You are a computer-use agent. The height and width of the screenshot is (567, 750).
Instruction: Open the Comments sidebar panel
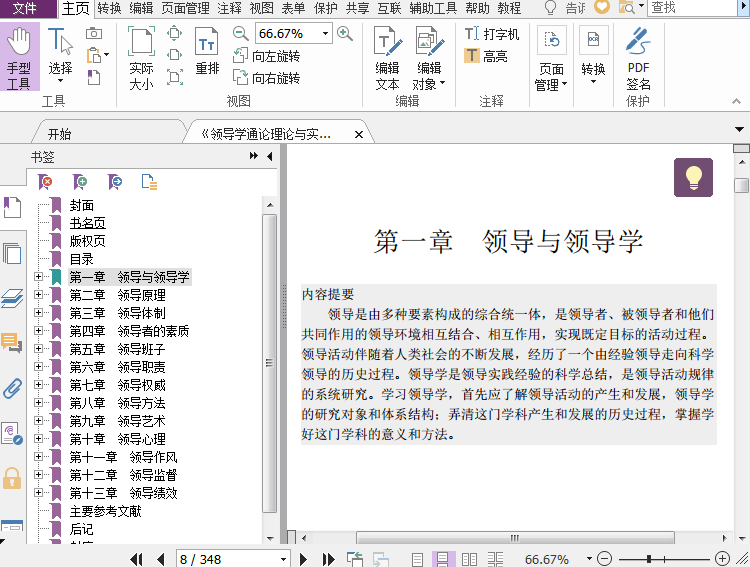click(x=12, y=343)
